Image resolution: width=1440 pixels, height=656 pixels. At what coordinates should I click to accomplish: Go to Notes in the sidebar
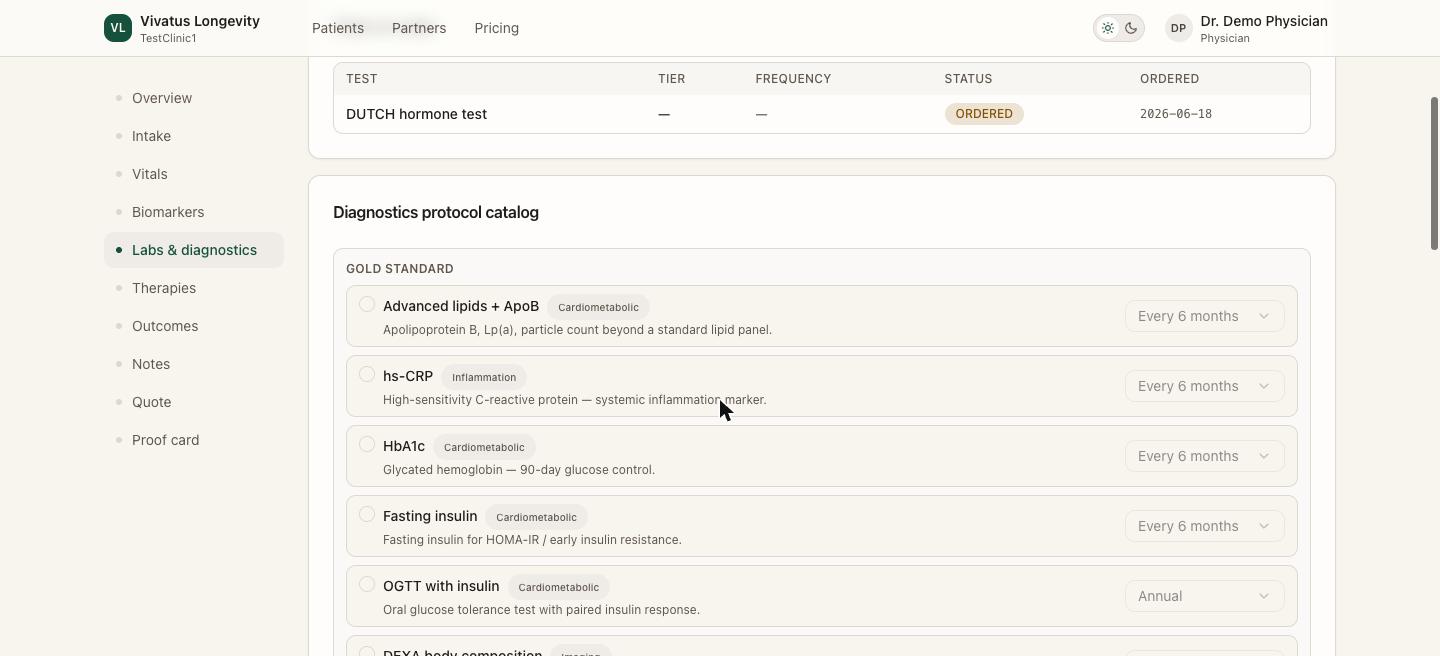click(x=194, y=364)
